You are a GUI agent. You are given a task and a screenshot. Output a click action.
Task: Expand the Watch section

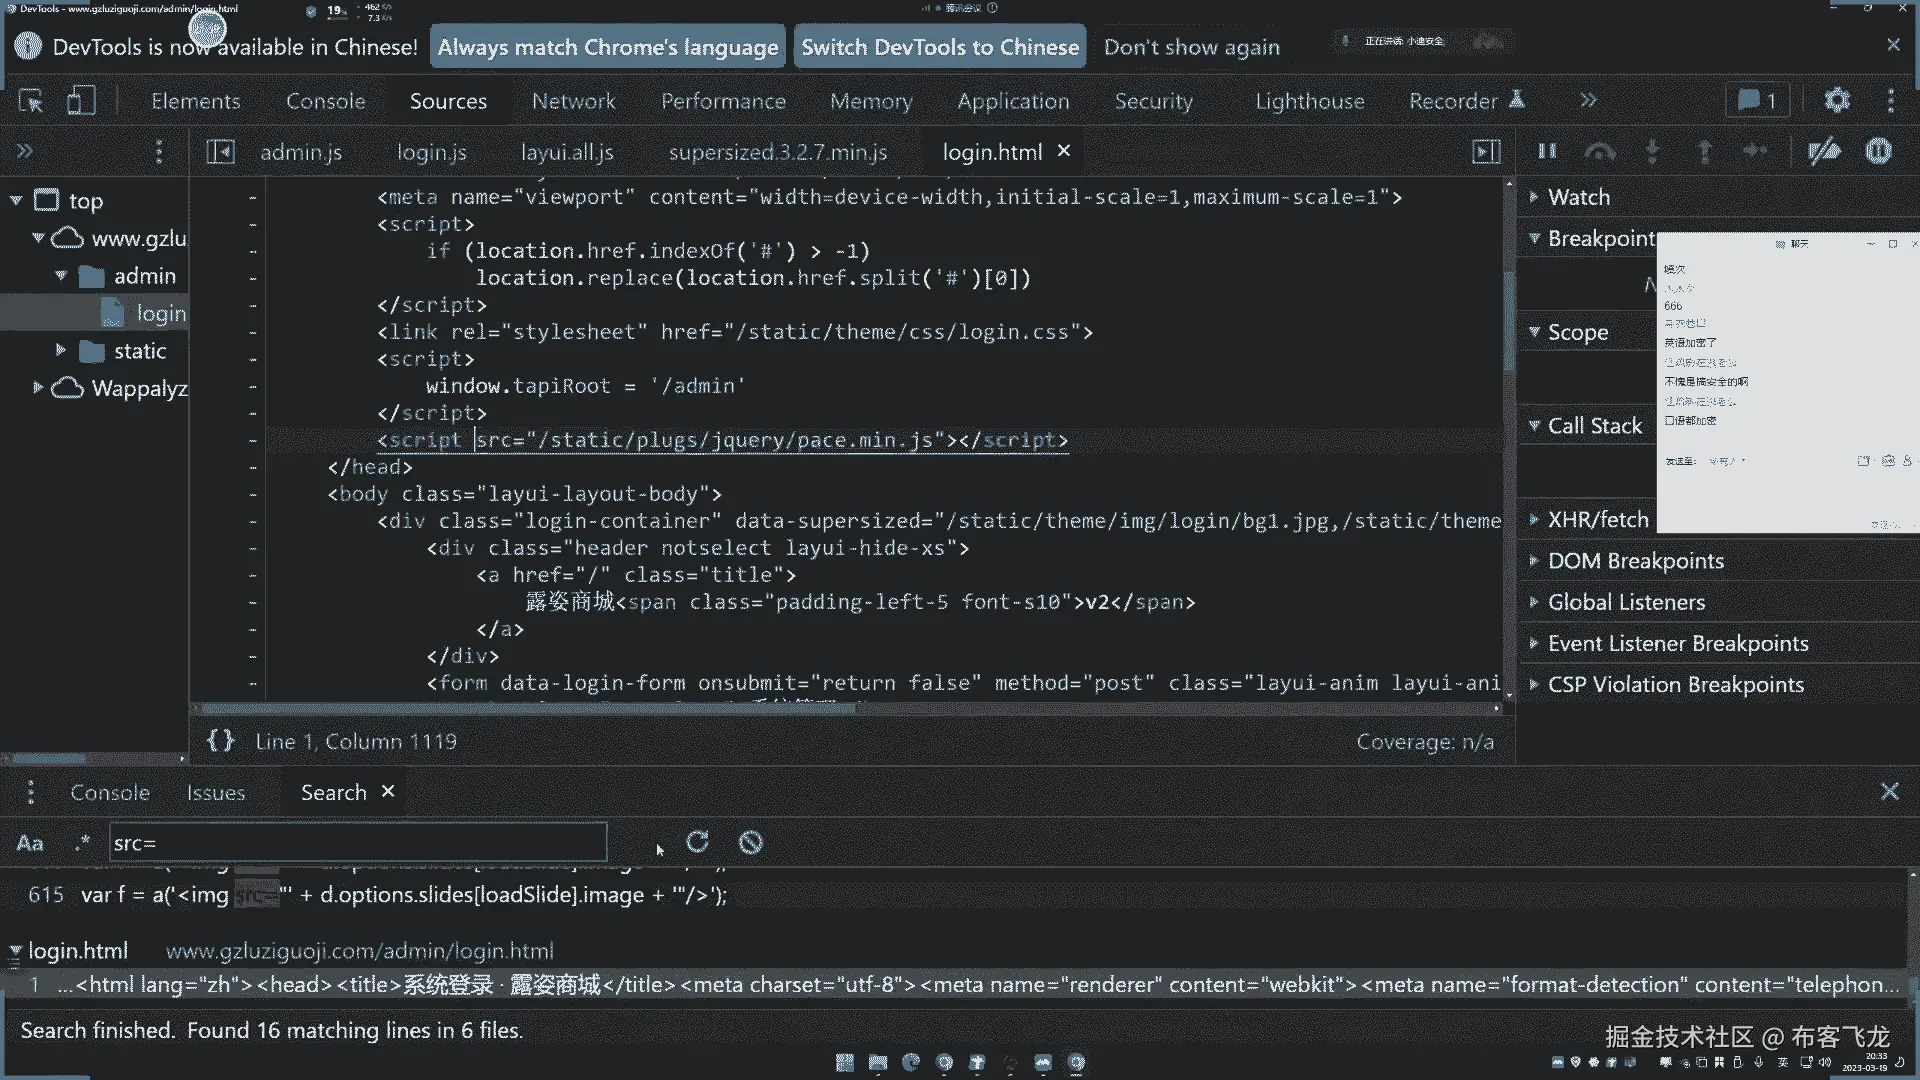point(1579,197)
